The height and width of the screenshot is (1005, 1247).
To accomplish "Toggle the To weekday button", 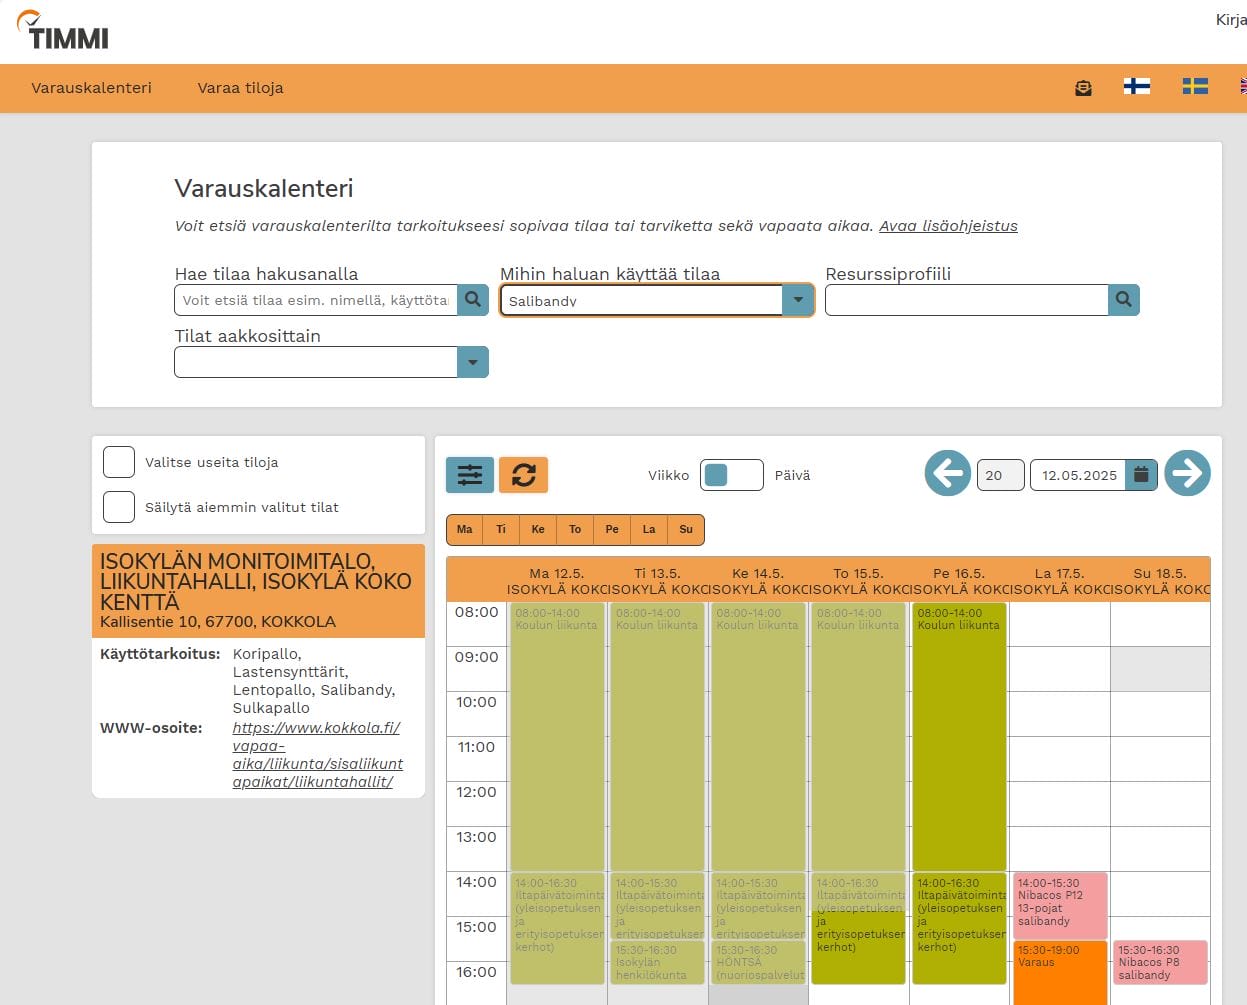I will coord(575,530).
